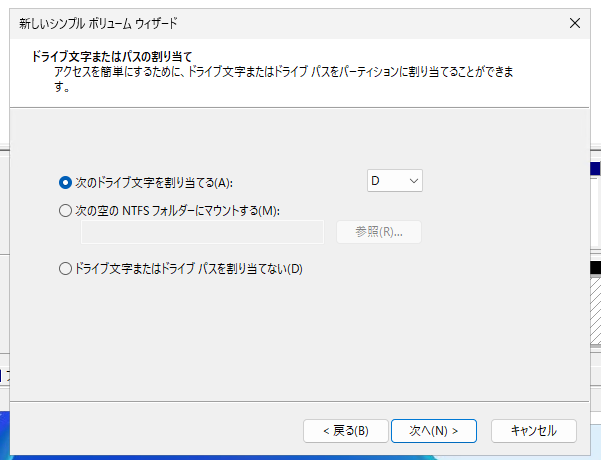The height and width of the screenshot is (460, 601).
Task: Click the blue bar in the background window
Action: (x=595, y=168)
